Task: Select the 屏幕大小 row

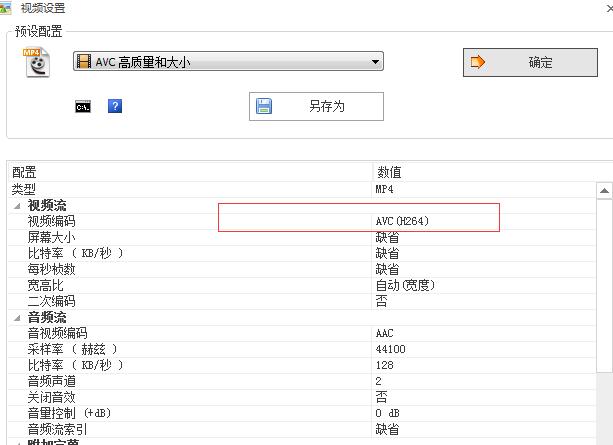Action: (x=51, y=237)
